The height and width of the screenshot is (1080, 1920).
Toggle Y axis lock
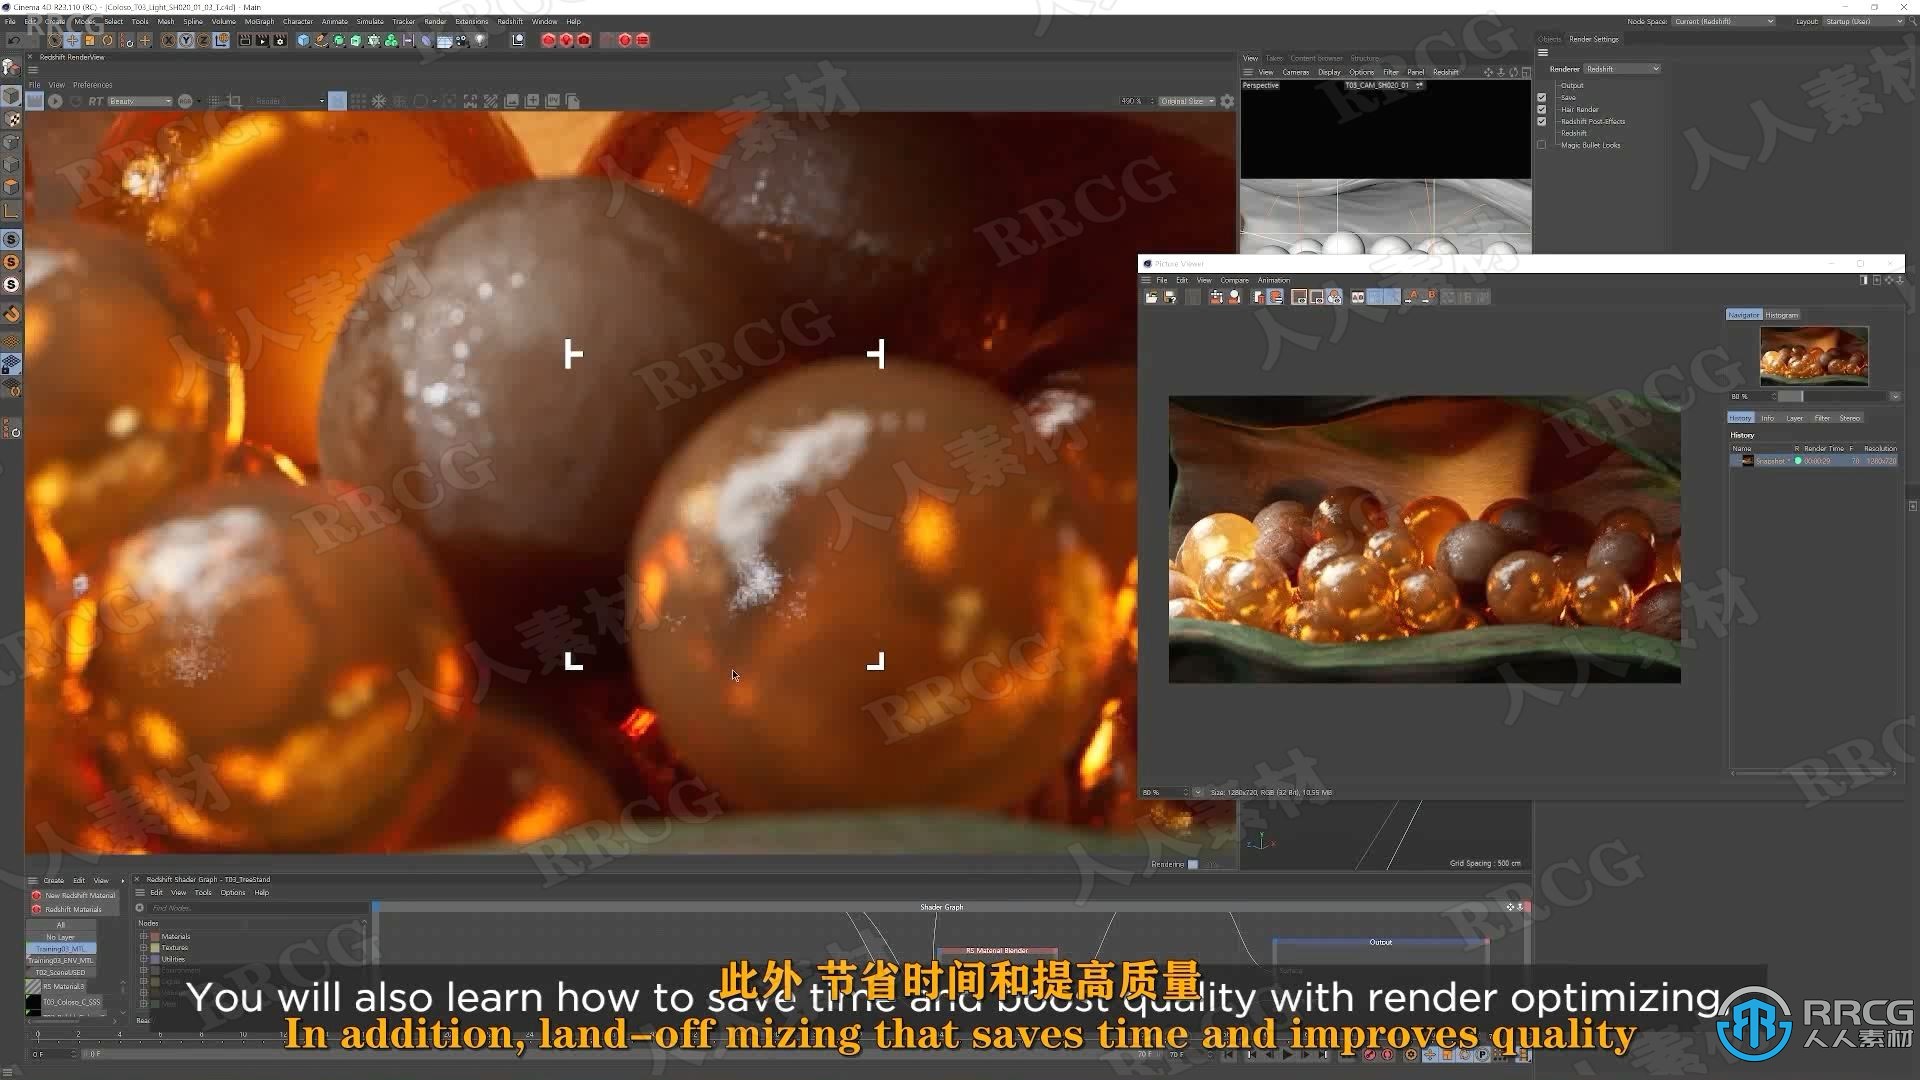tap(186, 41)
